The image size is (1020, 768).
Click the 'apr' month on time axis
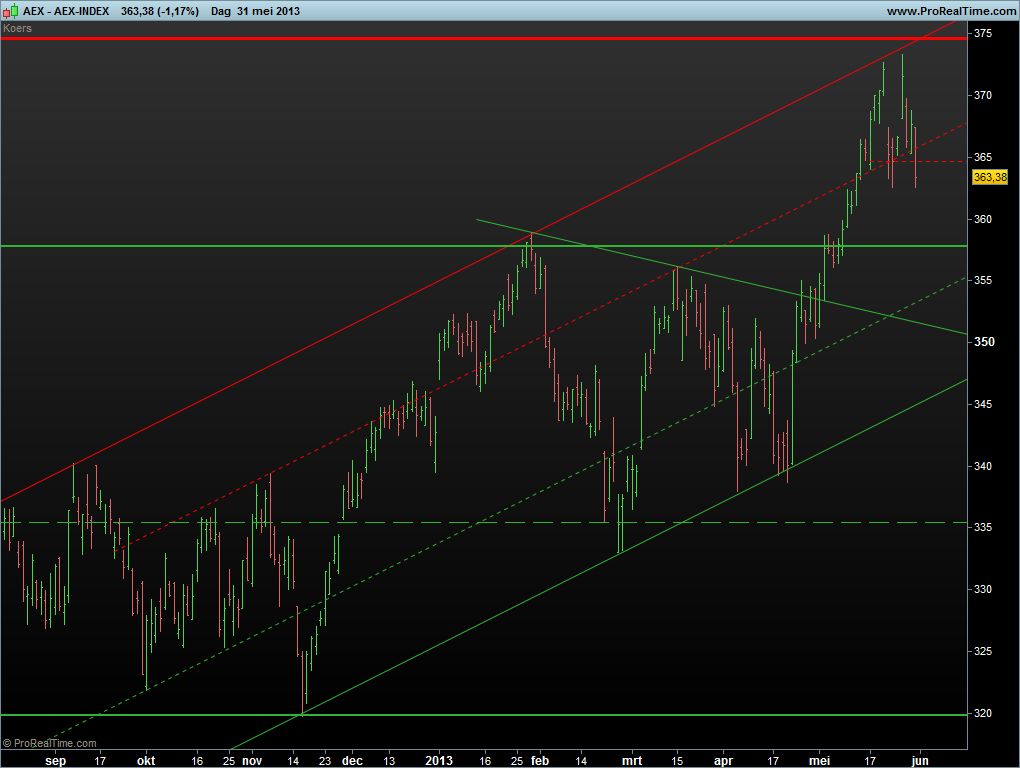725,760
